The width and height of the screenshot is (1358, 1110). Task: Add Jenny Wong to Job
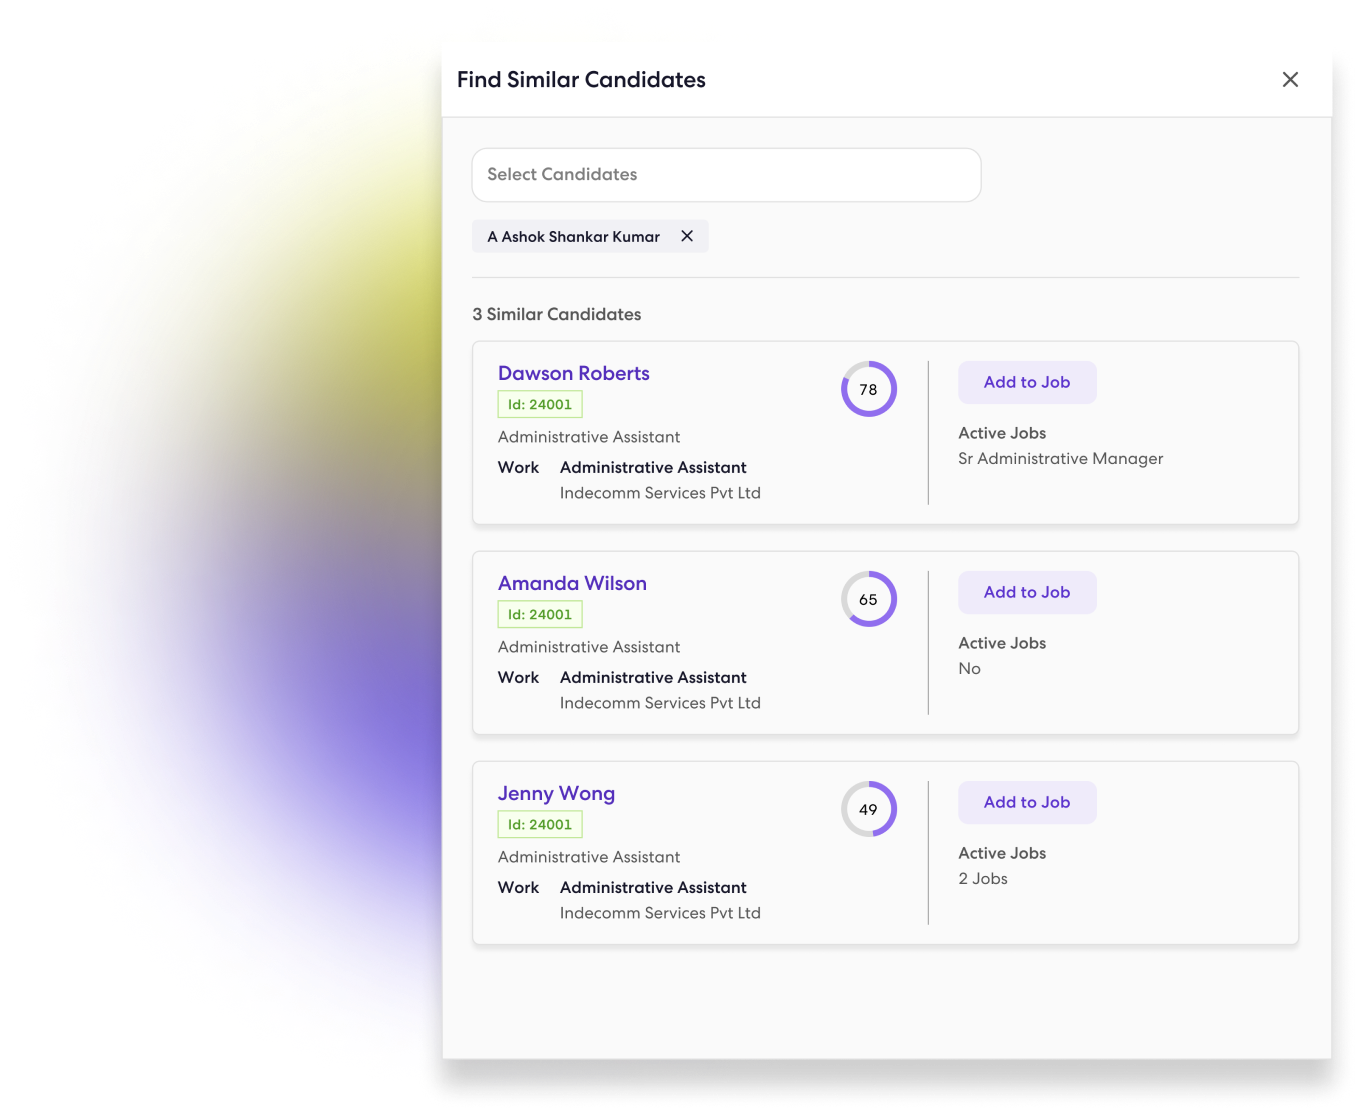click(x=1027, y=802)
